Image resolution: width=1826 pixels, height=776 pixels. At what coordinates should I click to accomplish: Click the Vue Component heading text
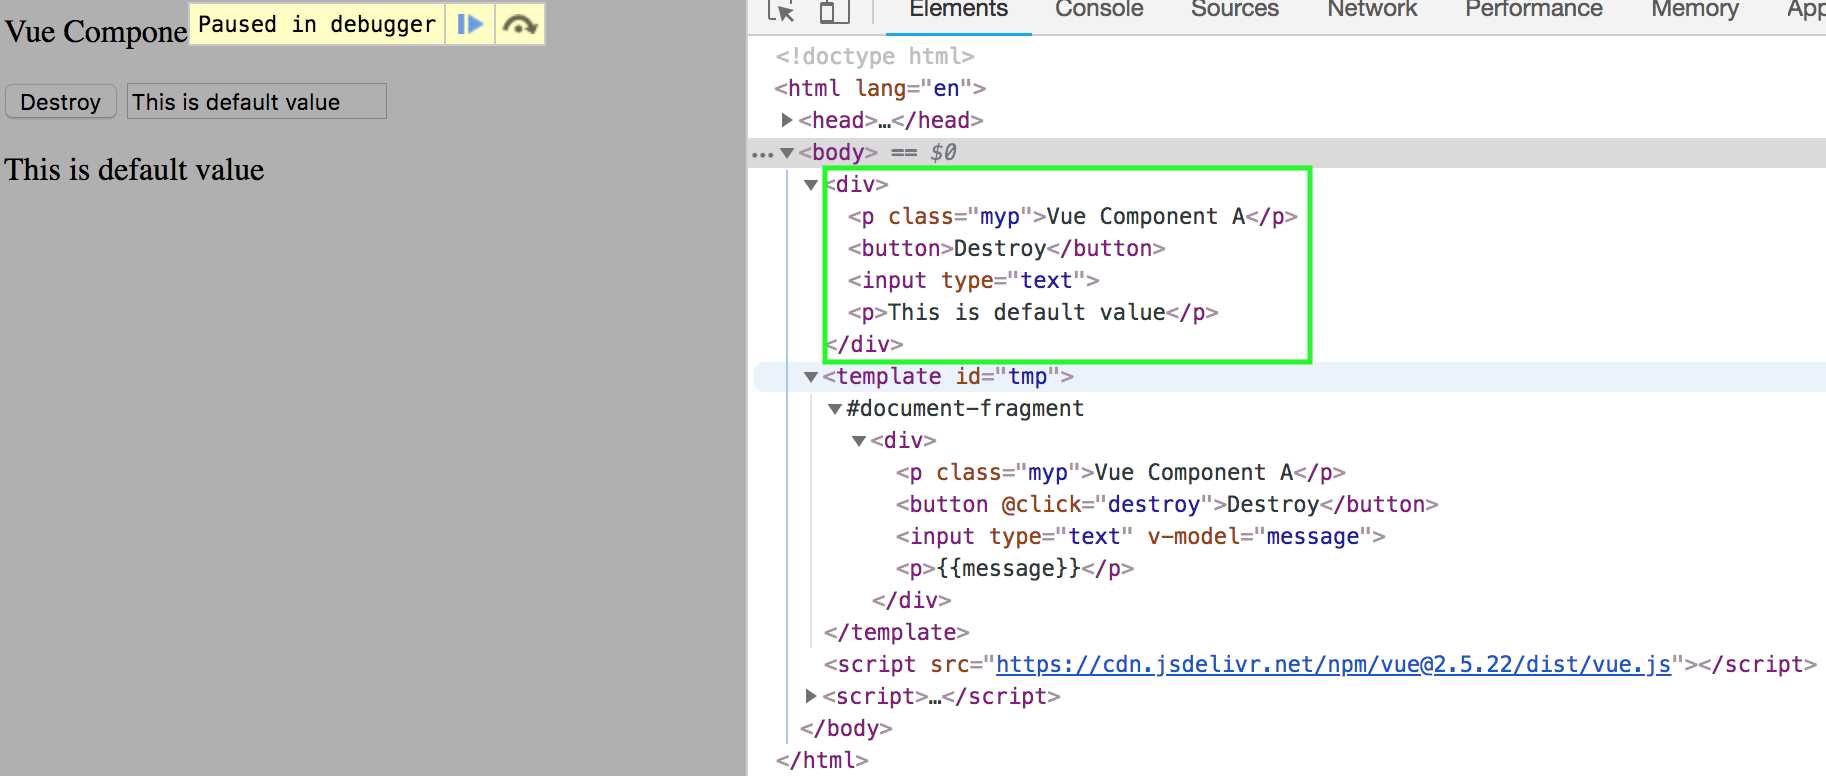(x=96, y=32)
